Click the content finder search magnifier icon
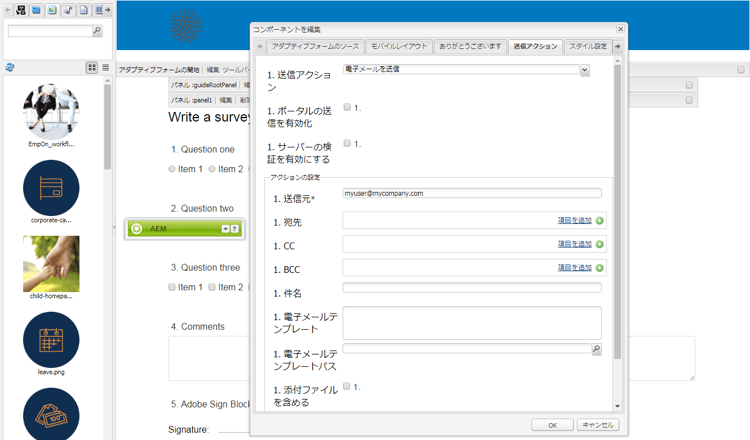 97,31
